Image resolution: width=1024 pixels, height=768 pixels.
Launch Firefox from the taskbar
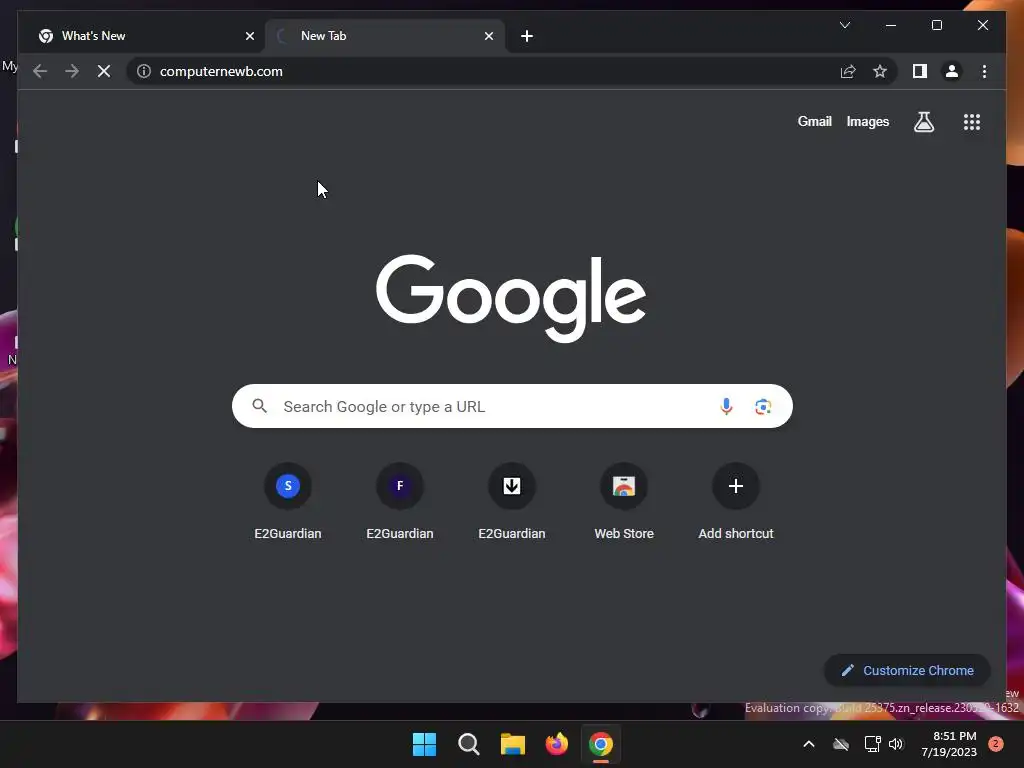(556, 744)
